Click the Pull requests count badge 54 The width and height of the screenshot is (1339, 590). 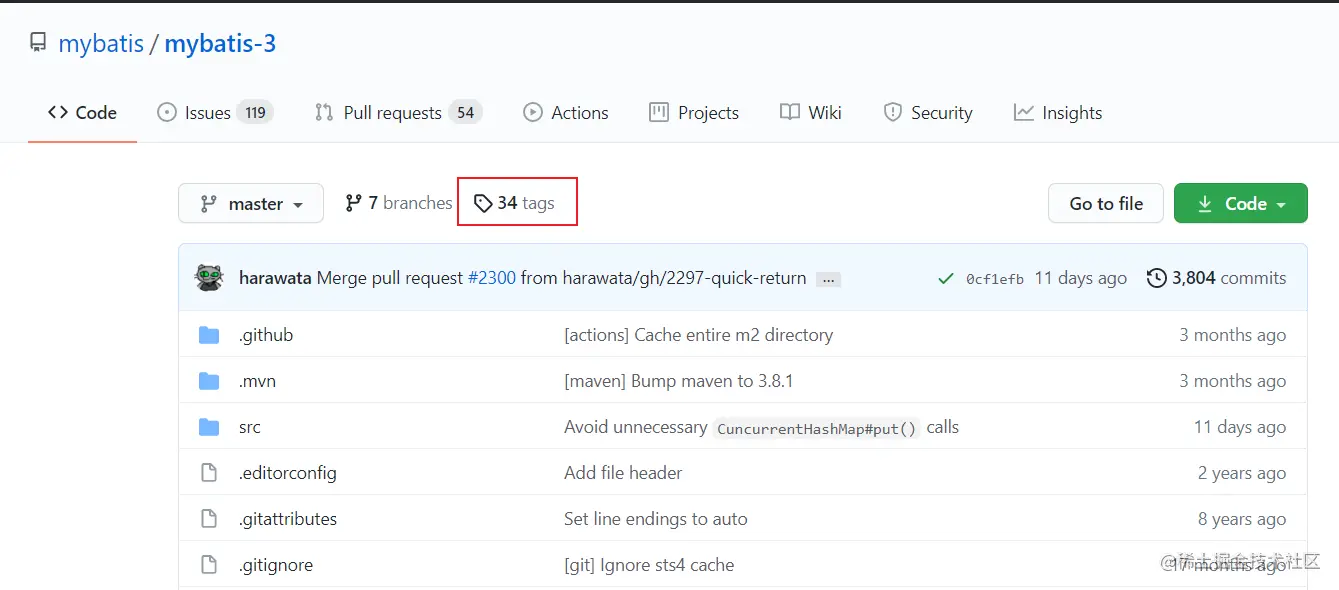pyautogui.click(x=465, y=113)
